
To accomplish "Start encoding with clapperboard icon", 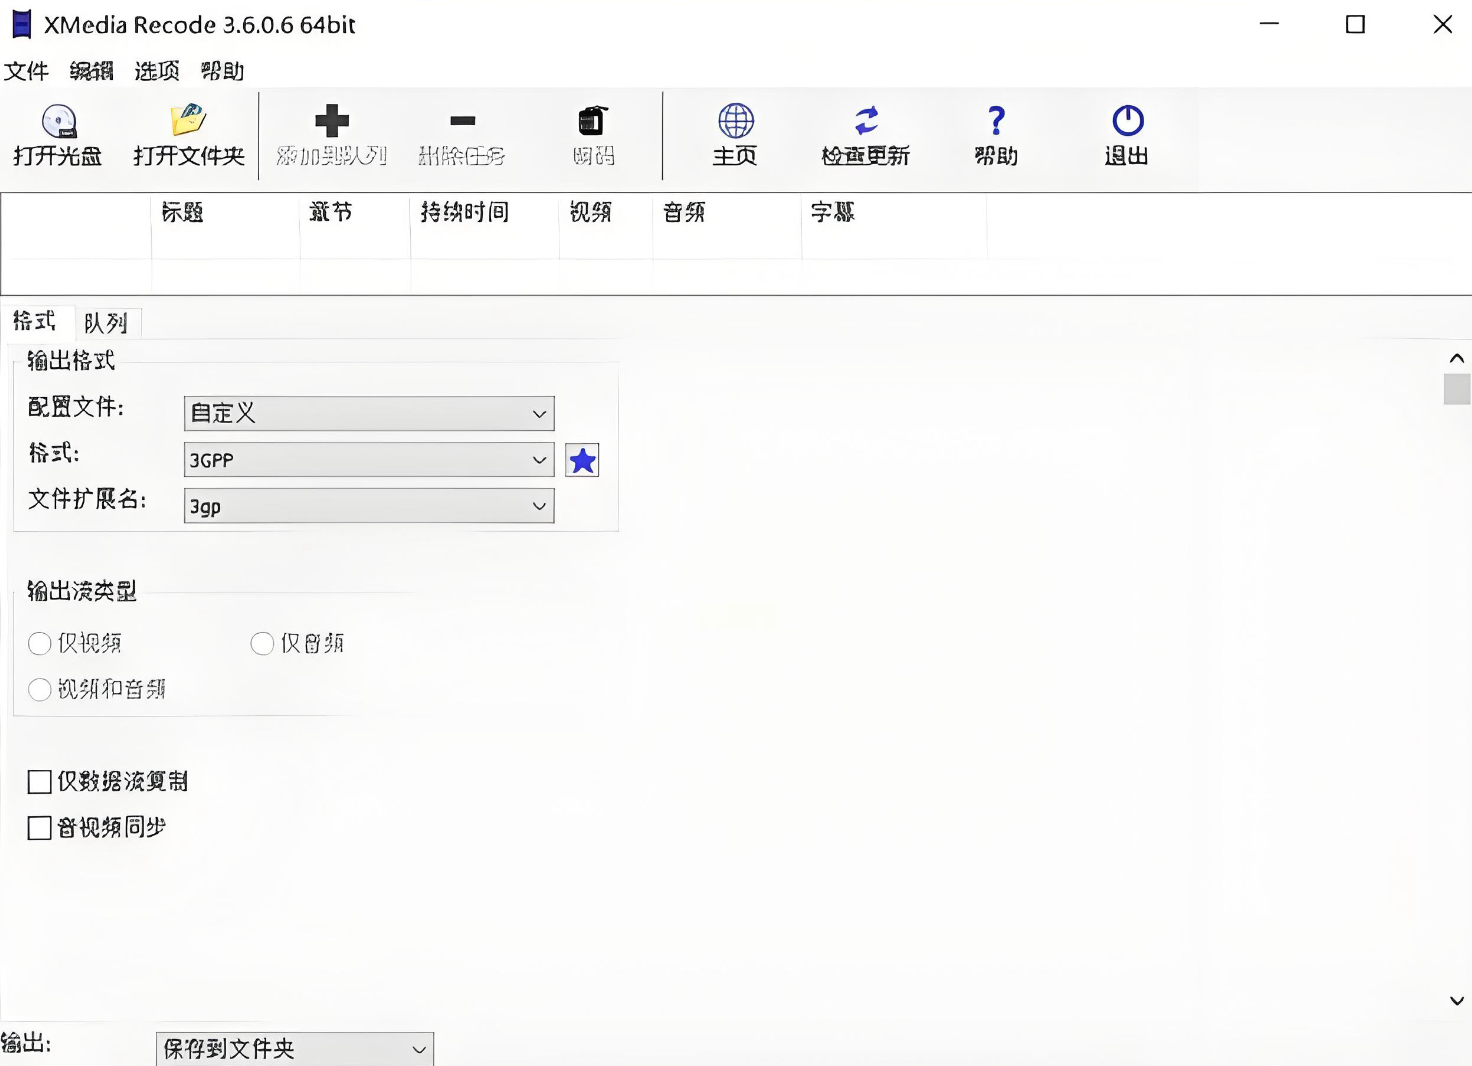I will tap(593, 121).
